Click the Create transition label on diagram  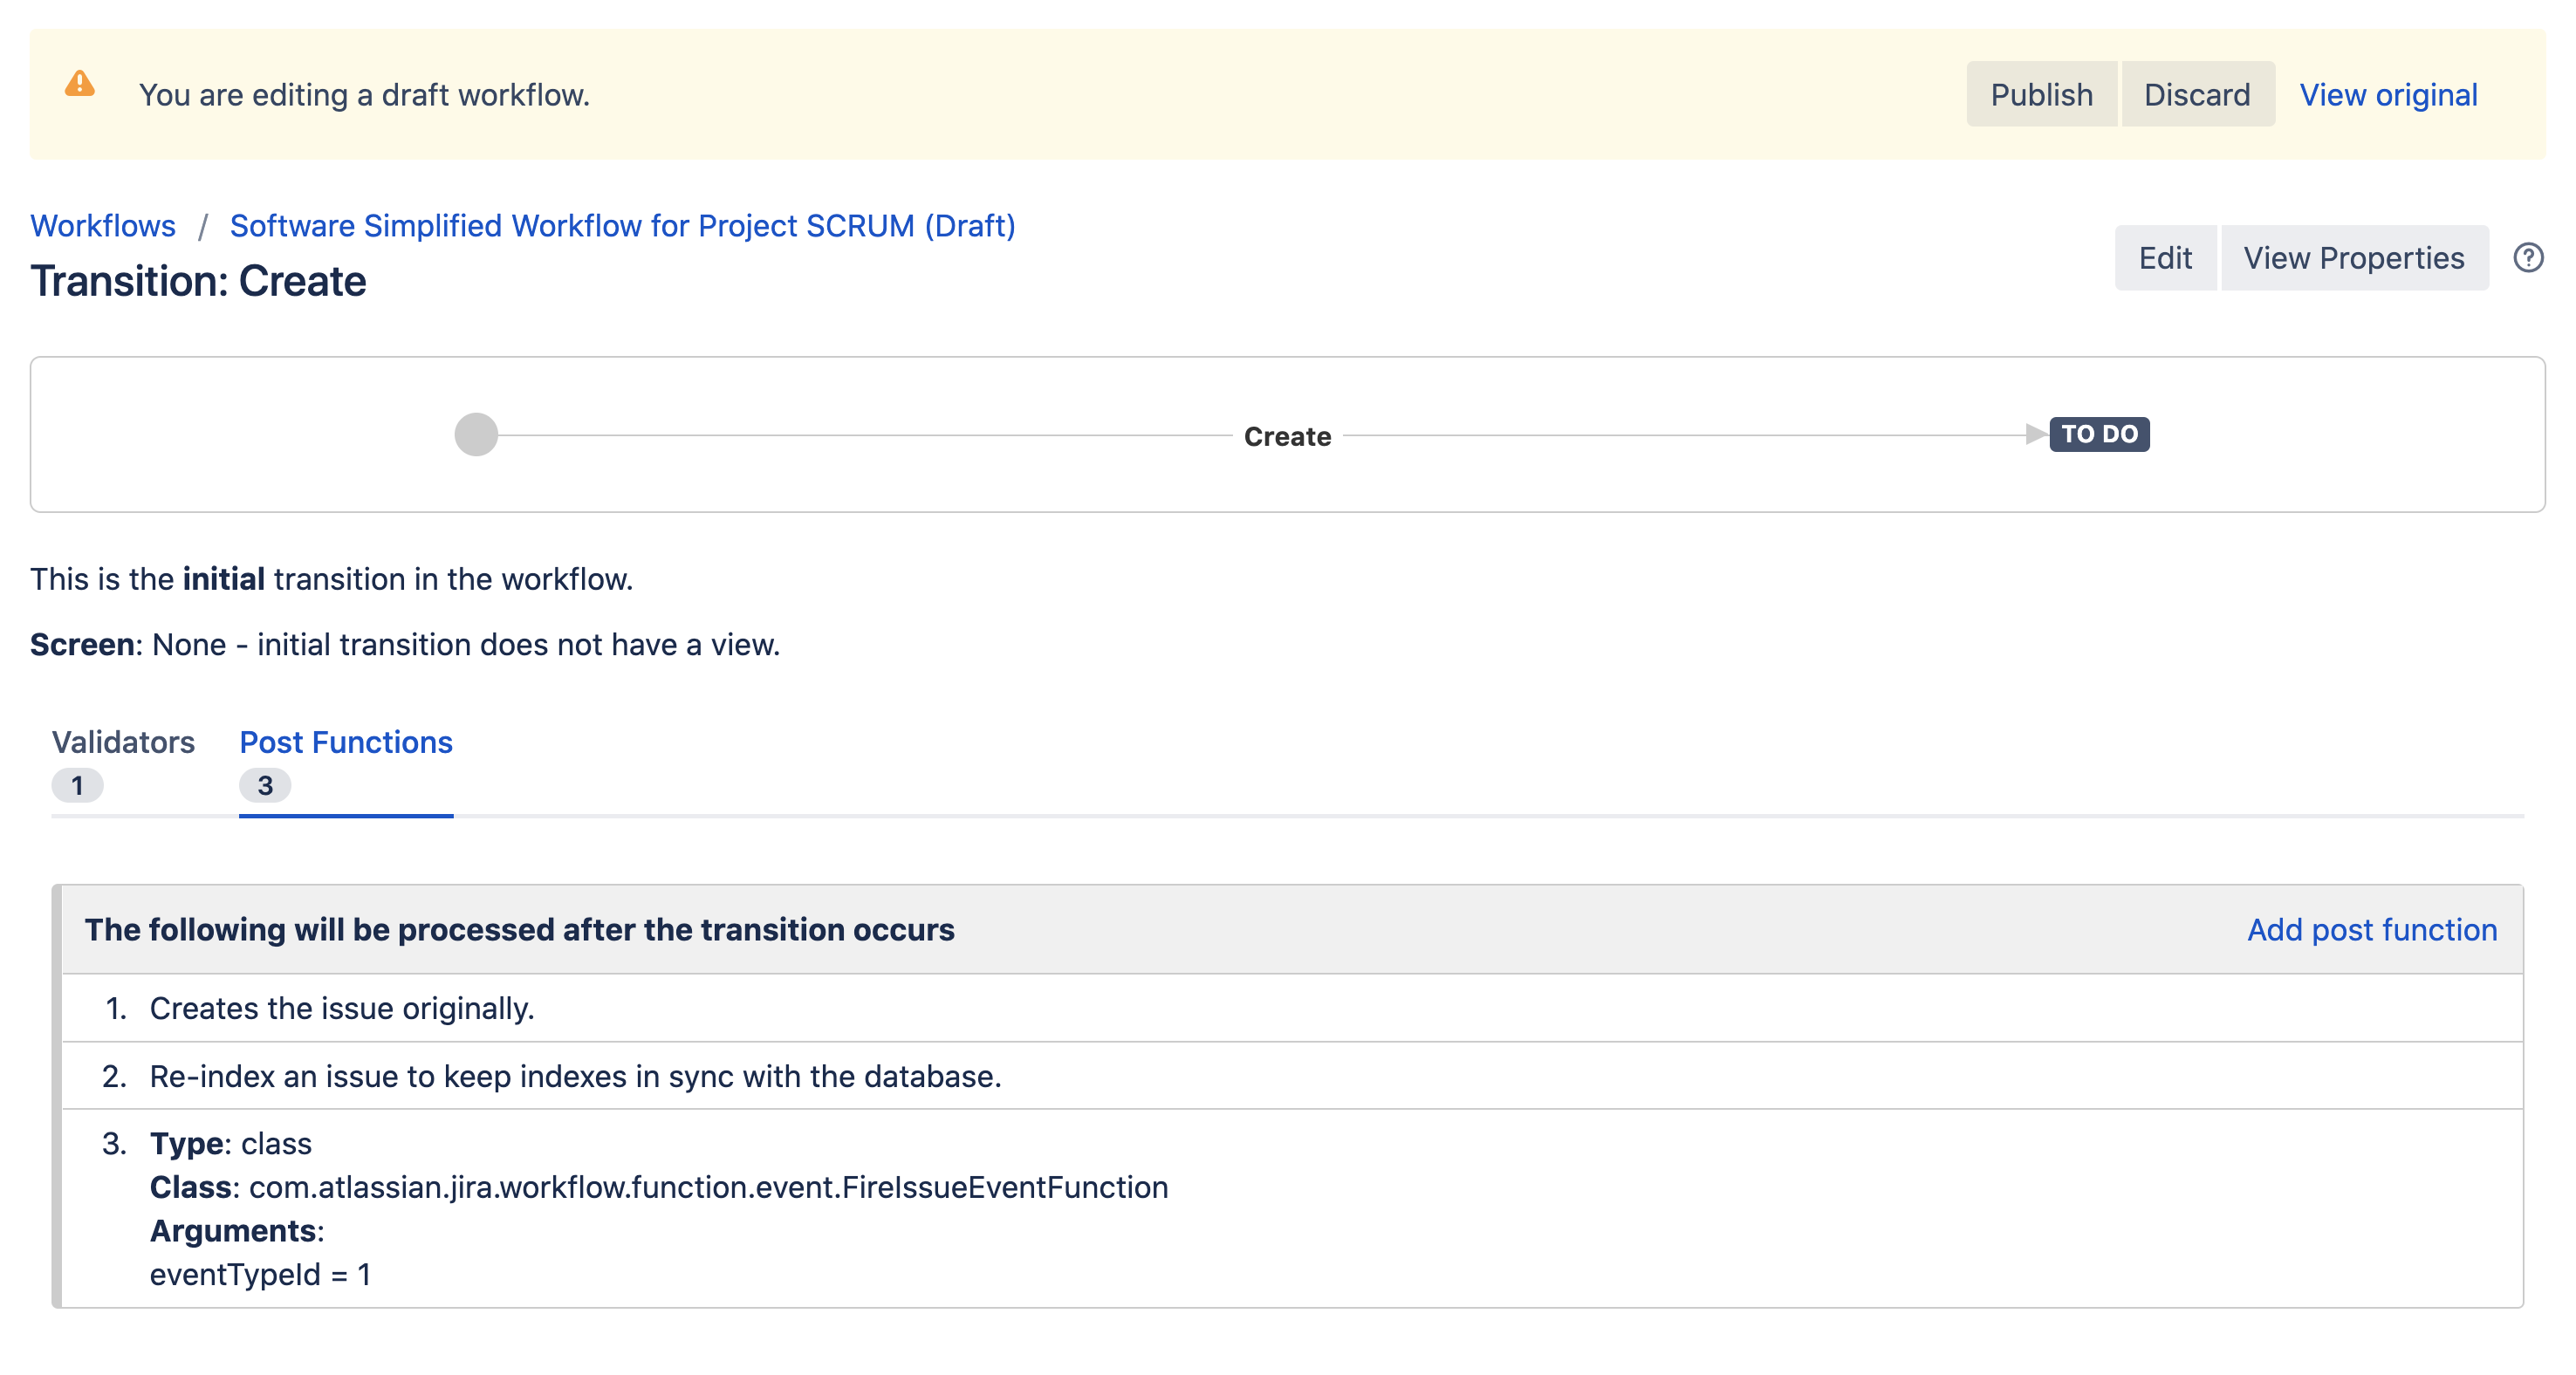1286,434
